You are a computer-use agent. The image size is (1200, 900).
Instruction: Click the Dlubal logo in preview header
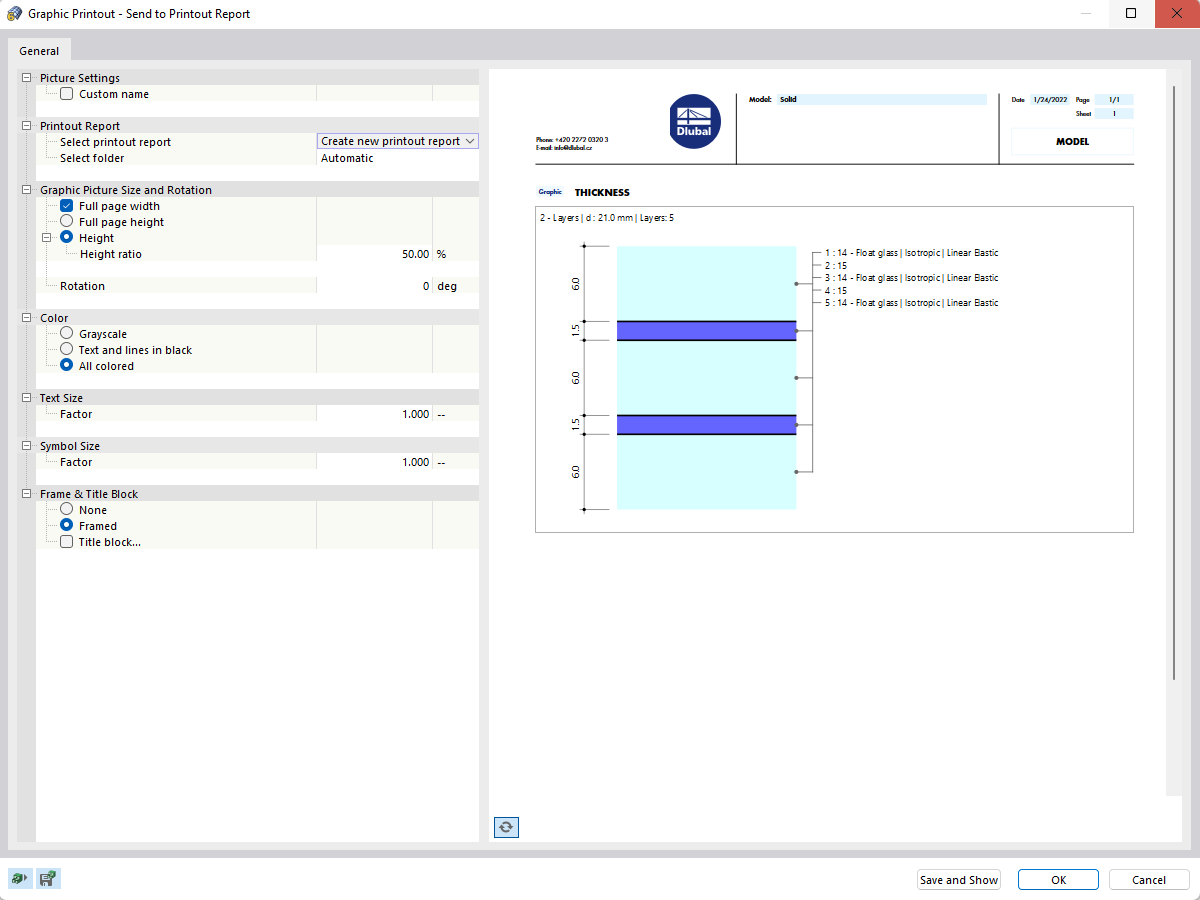point(695,122)
